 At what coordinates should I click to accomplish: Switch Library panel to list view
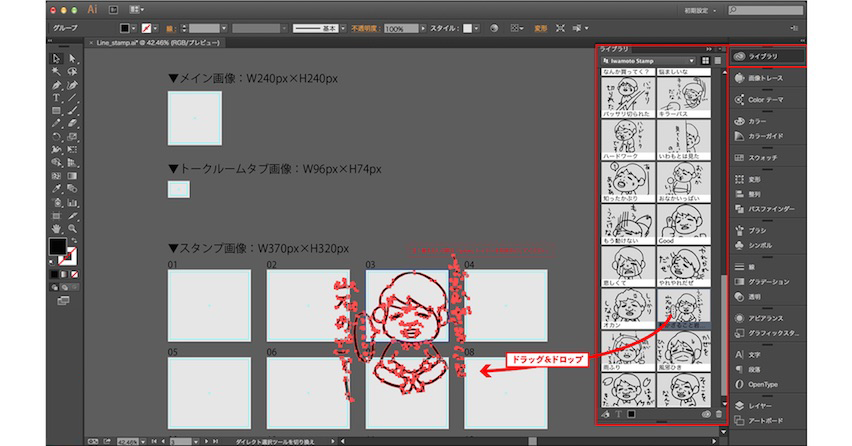[718, 61]
